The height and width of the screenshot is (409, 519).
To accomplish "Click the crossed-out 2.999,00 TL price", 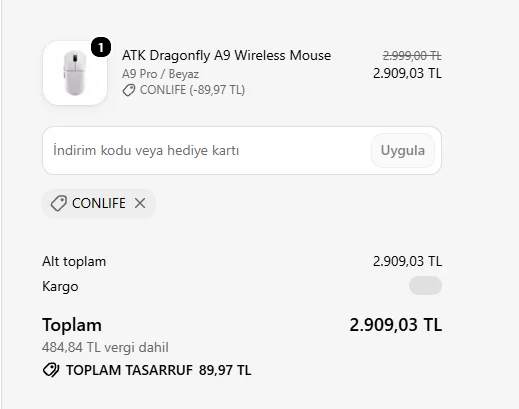I will 412,56.
